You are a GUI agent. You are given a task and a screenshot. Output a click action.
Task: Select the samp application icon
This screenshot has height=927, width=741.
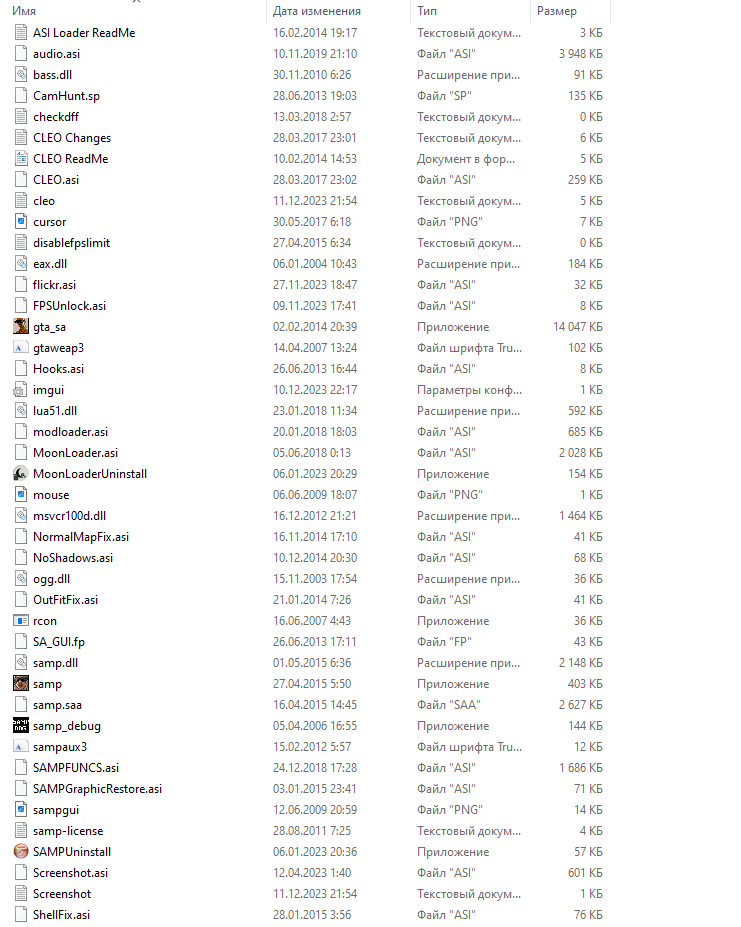21,683
